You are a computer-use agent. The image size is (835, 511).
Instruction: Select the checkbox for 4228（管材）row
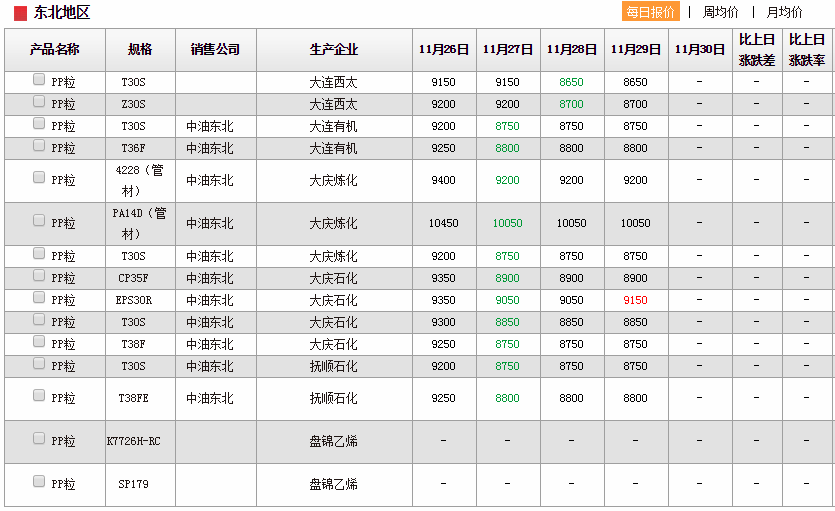pos(39,178)
